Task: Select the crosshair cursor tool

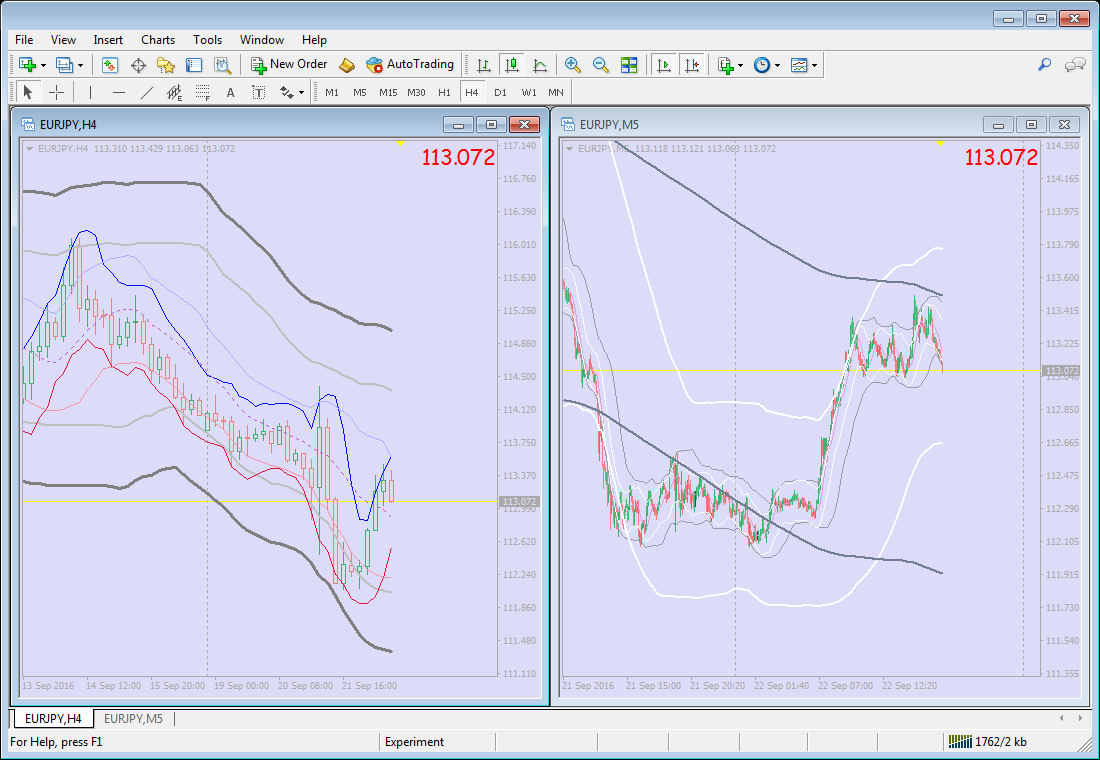Action: tap(57, 92)
